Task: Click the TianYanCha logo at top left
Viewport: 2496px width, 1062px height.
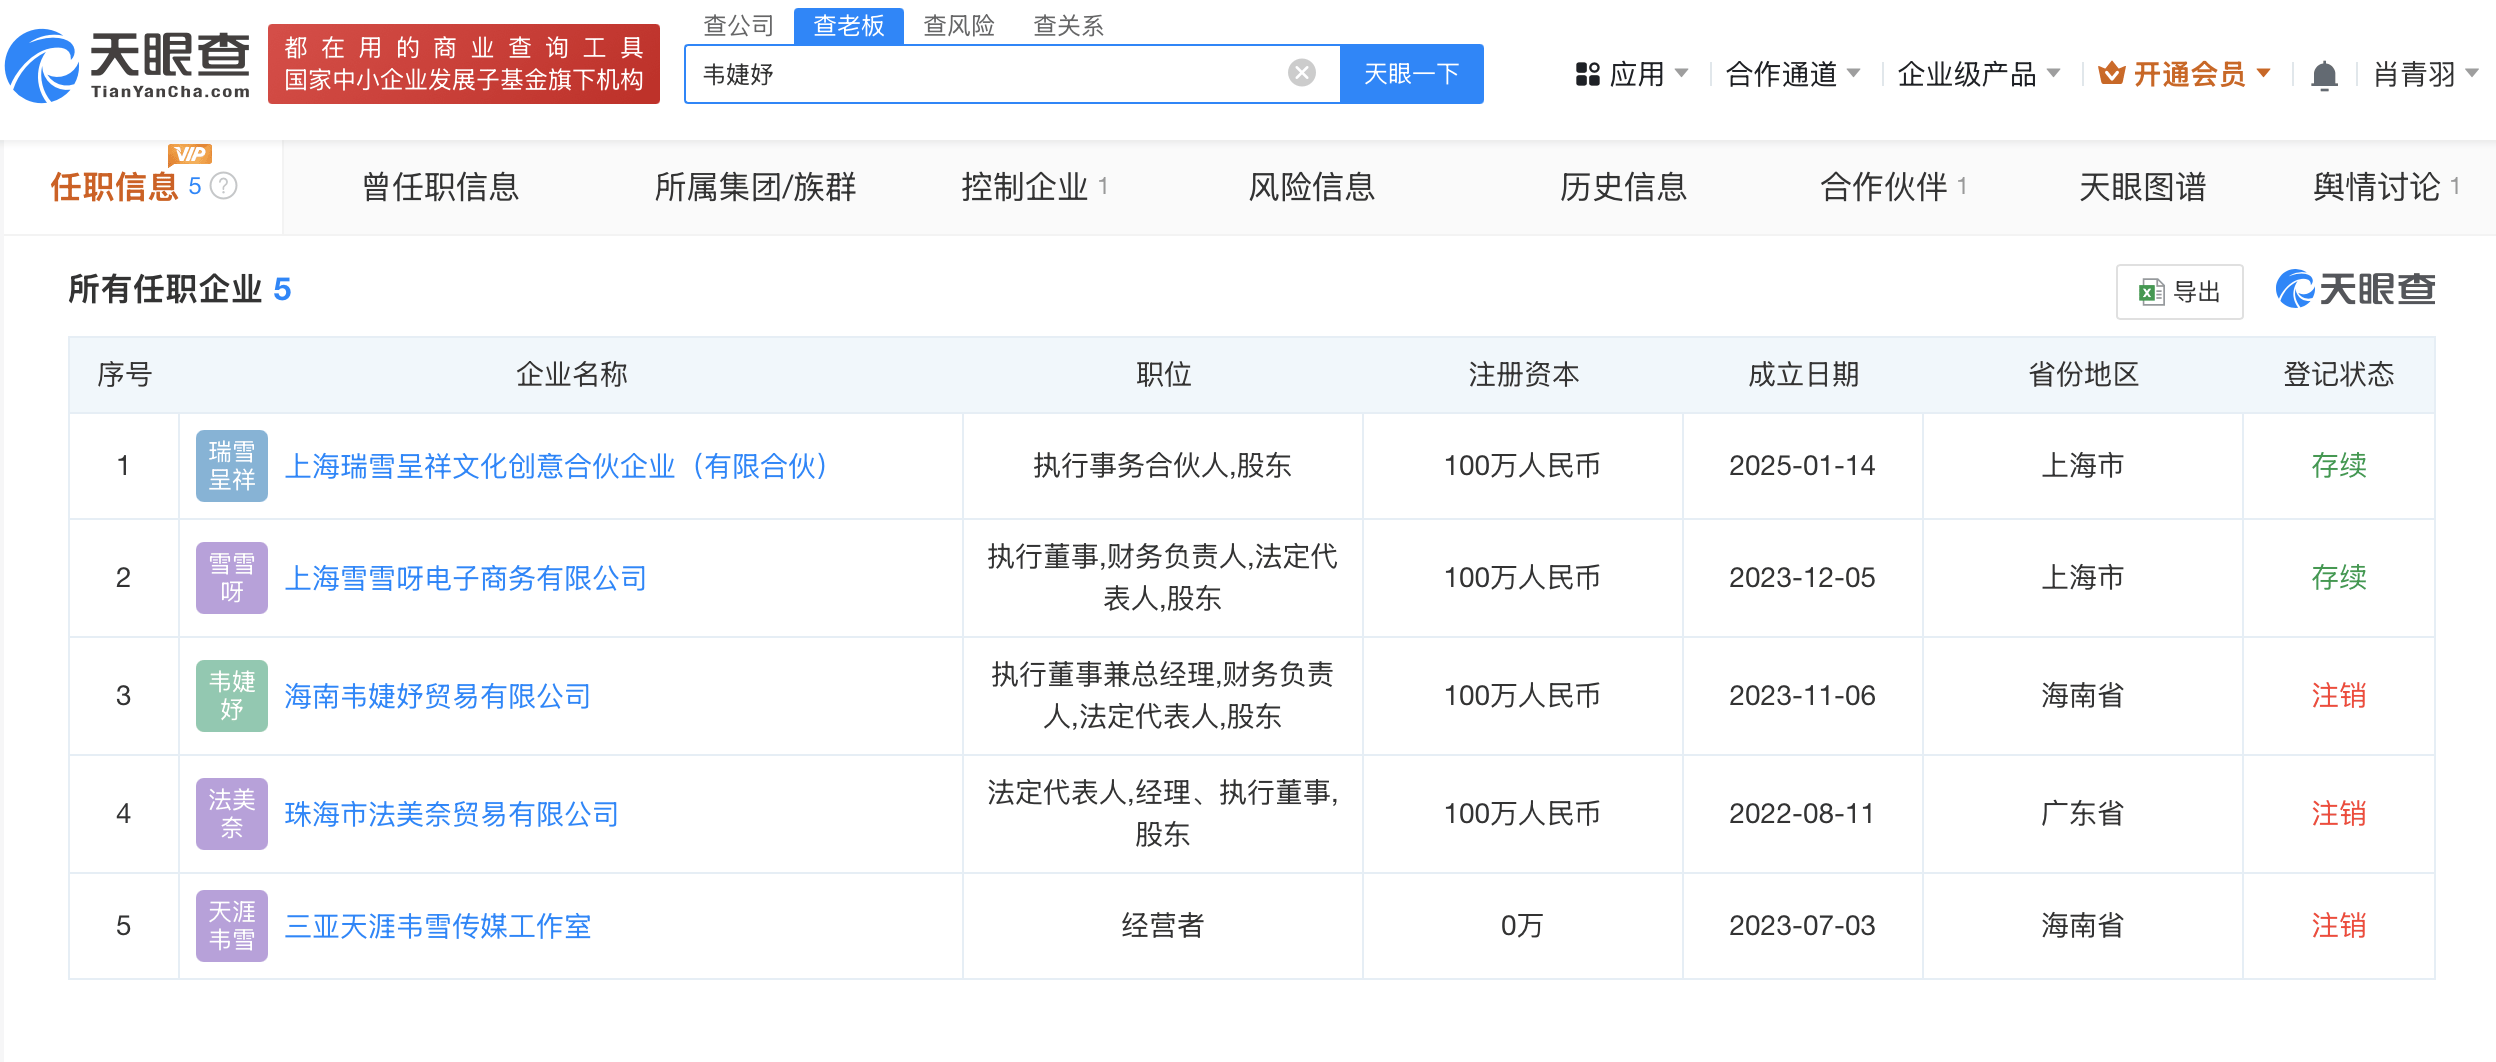Action: (128, 66)
